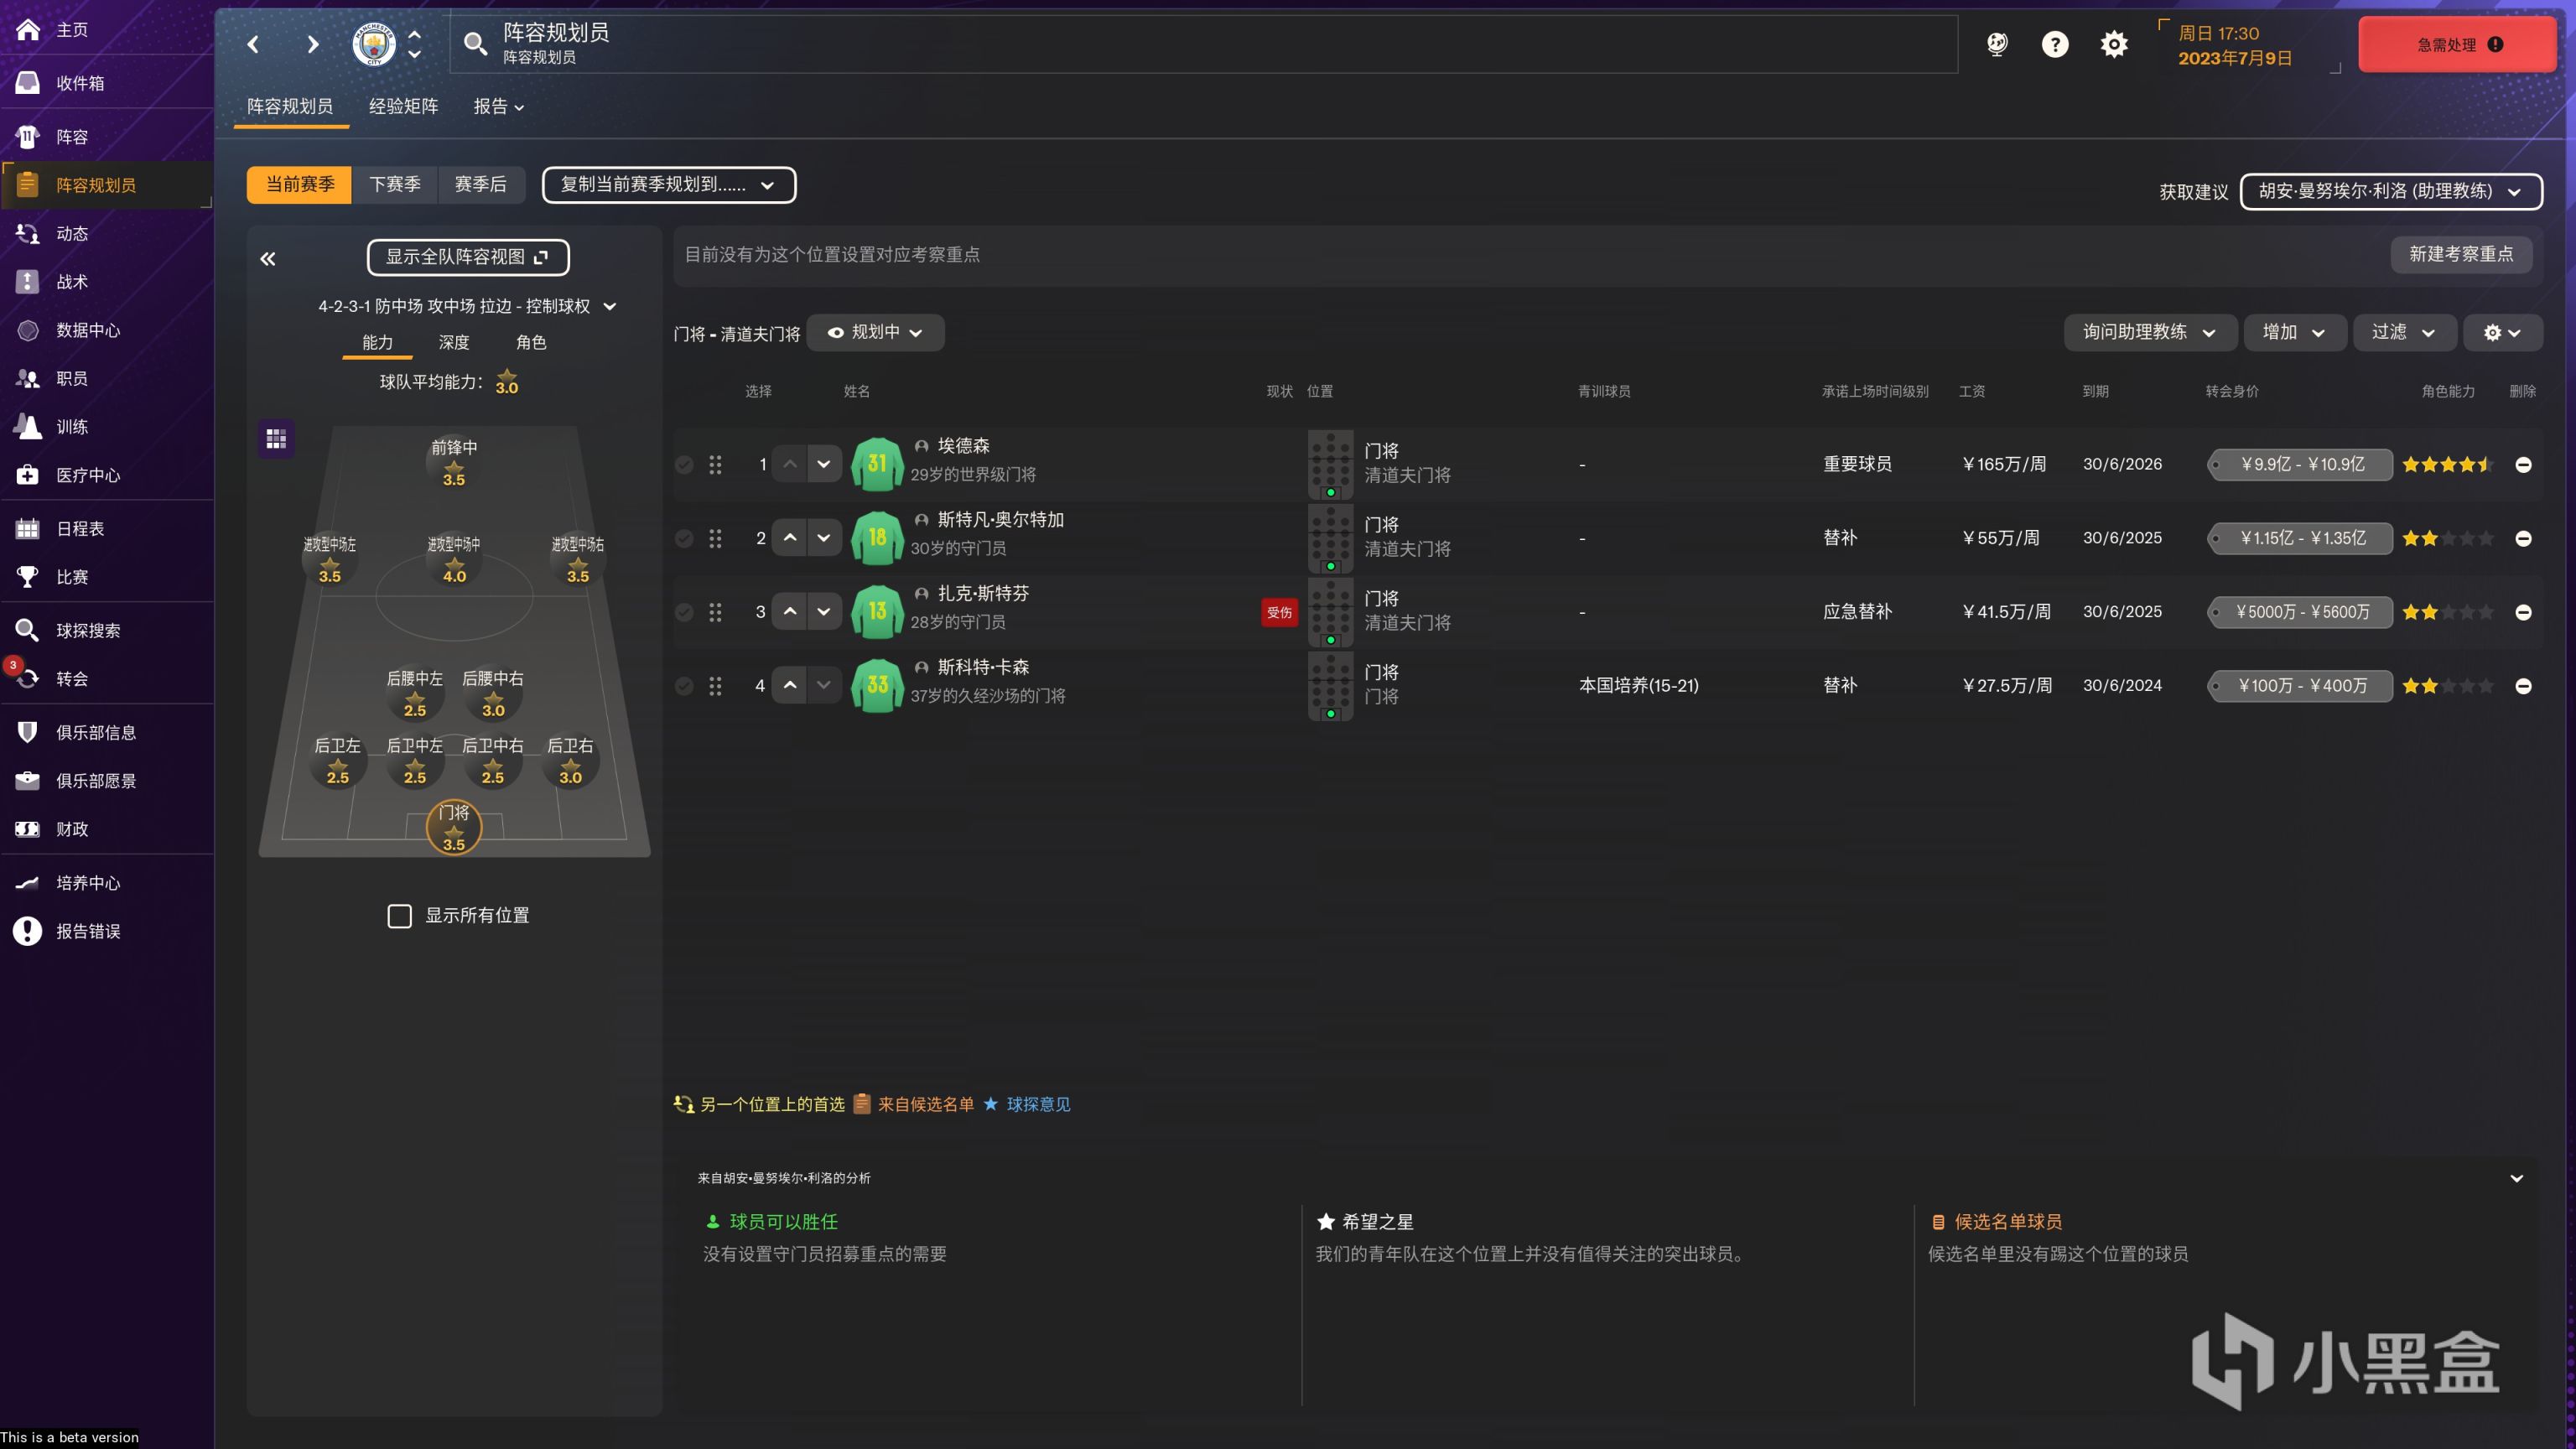Switch pitch view to 深度 tab
The image size is (2576, 1449).
[x=454, y=343]
